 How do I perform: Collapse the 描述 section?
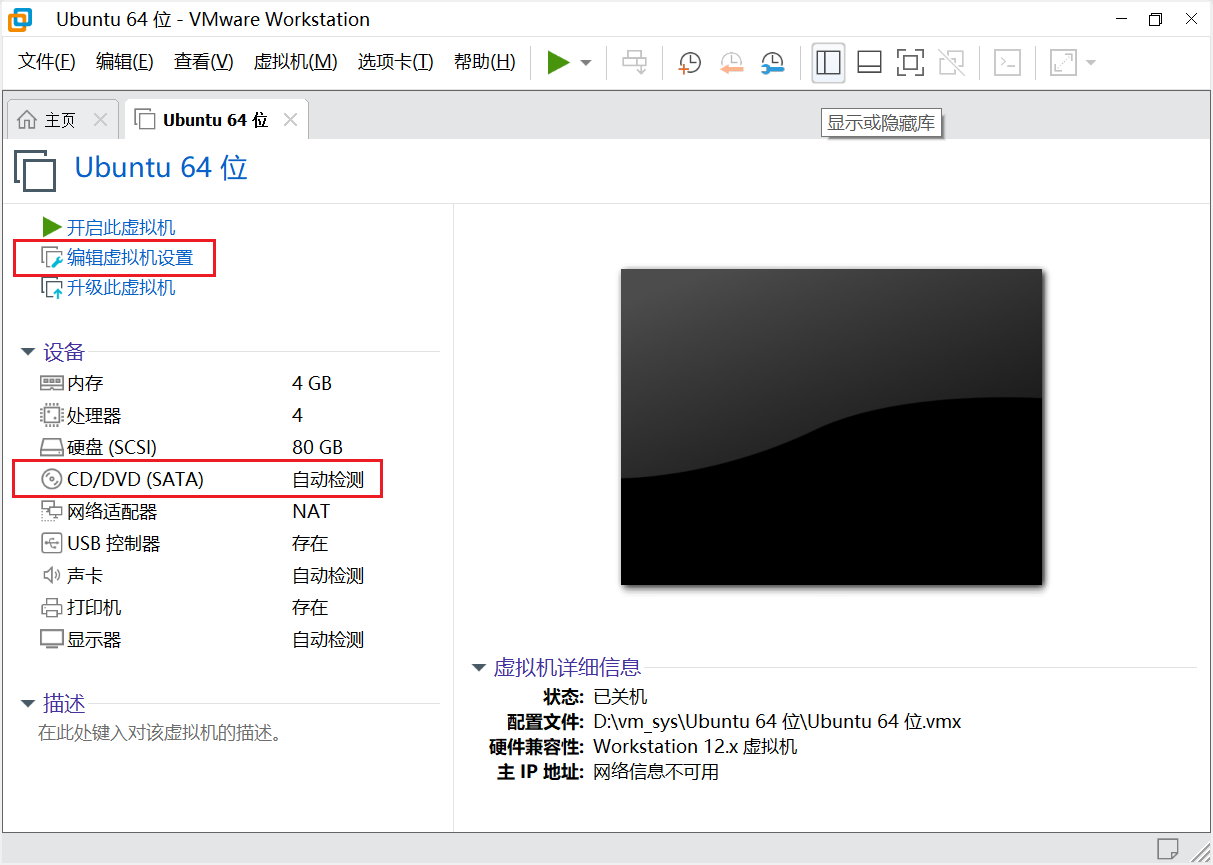click(x=28, y=704)
